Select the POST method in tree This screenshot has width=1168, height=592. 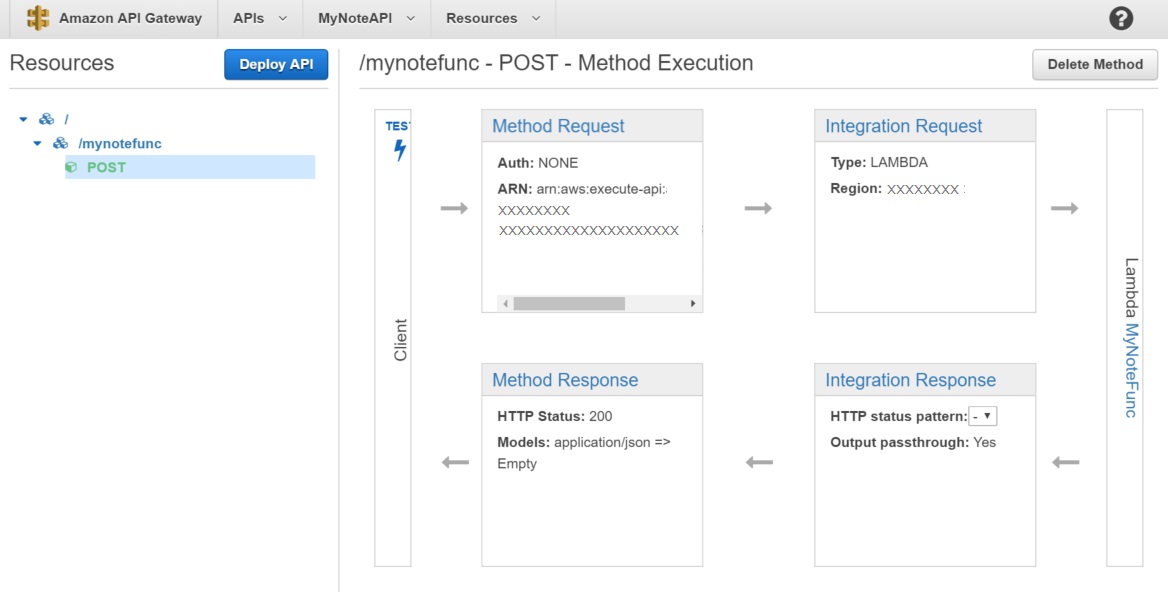[x=107, y=168]
